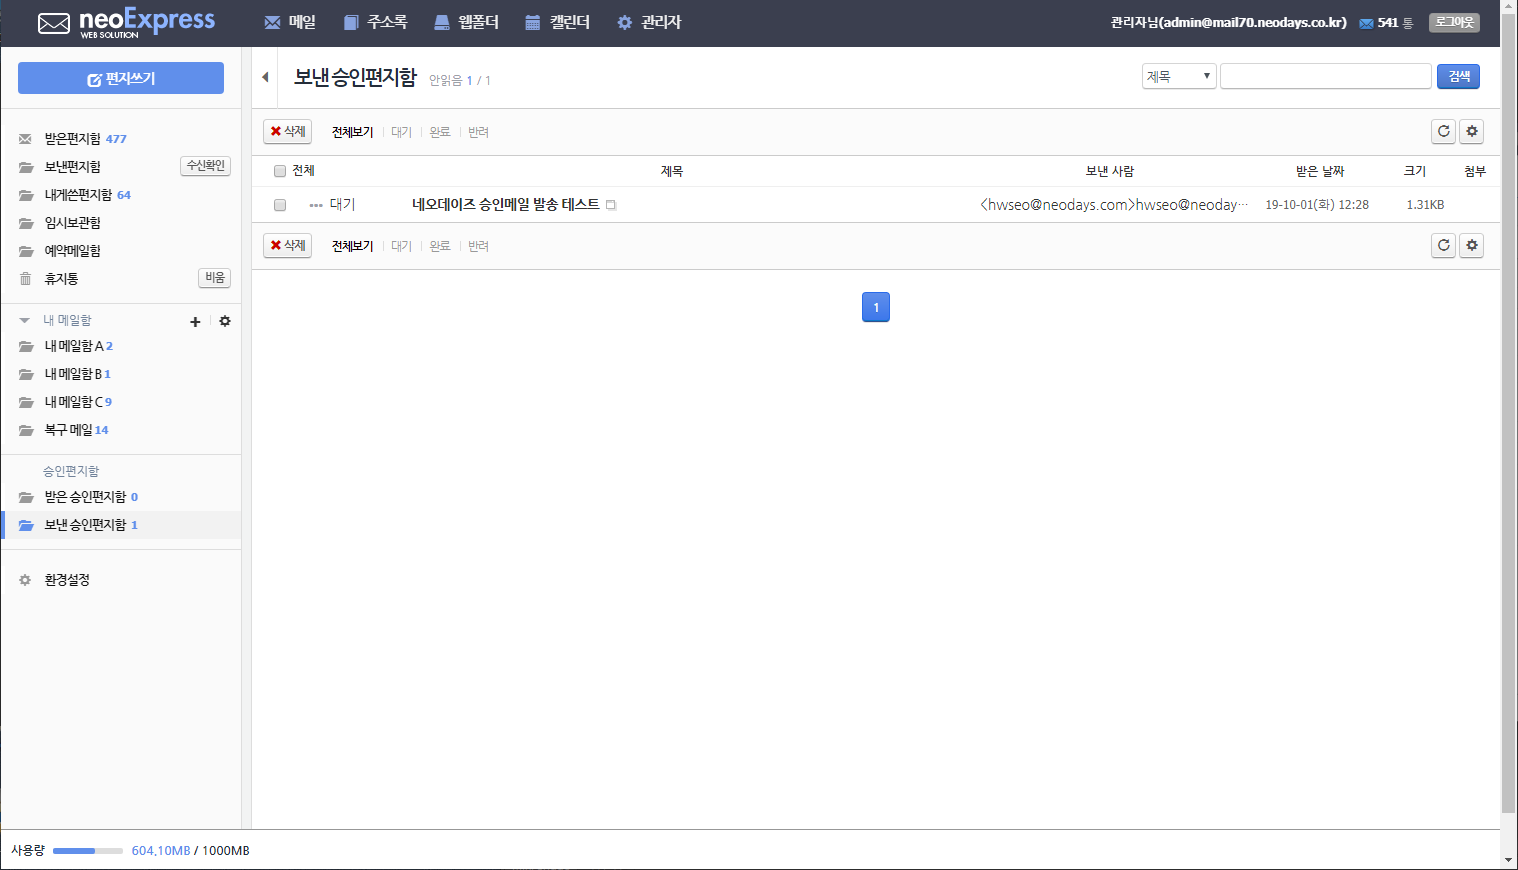This screenshot has height=870, width=1518.
Task: Click the unread mail envelope icon showing 541
Action: (1366, 23)
